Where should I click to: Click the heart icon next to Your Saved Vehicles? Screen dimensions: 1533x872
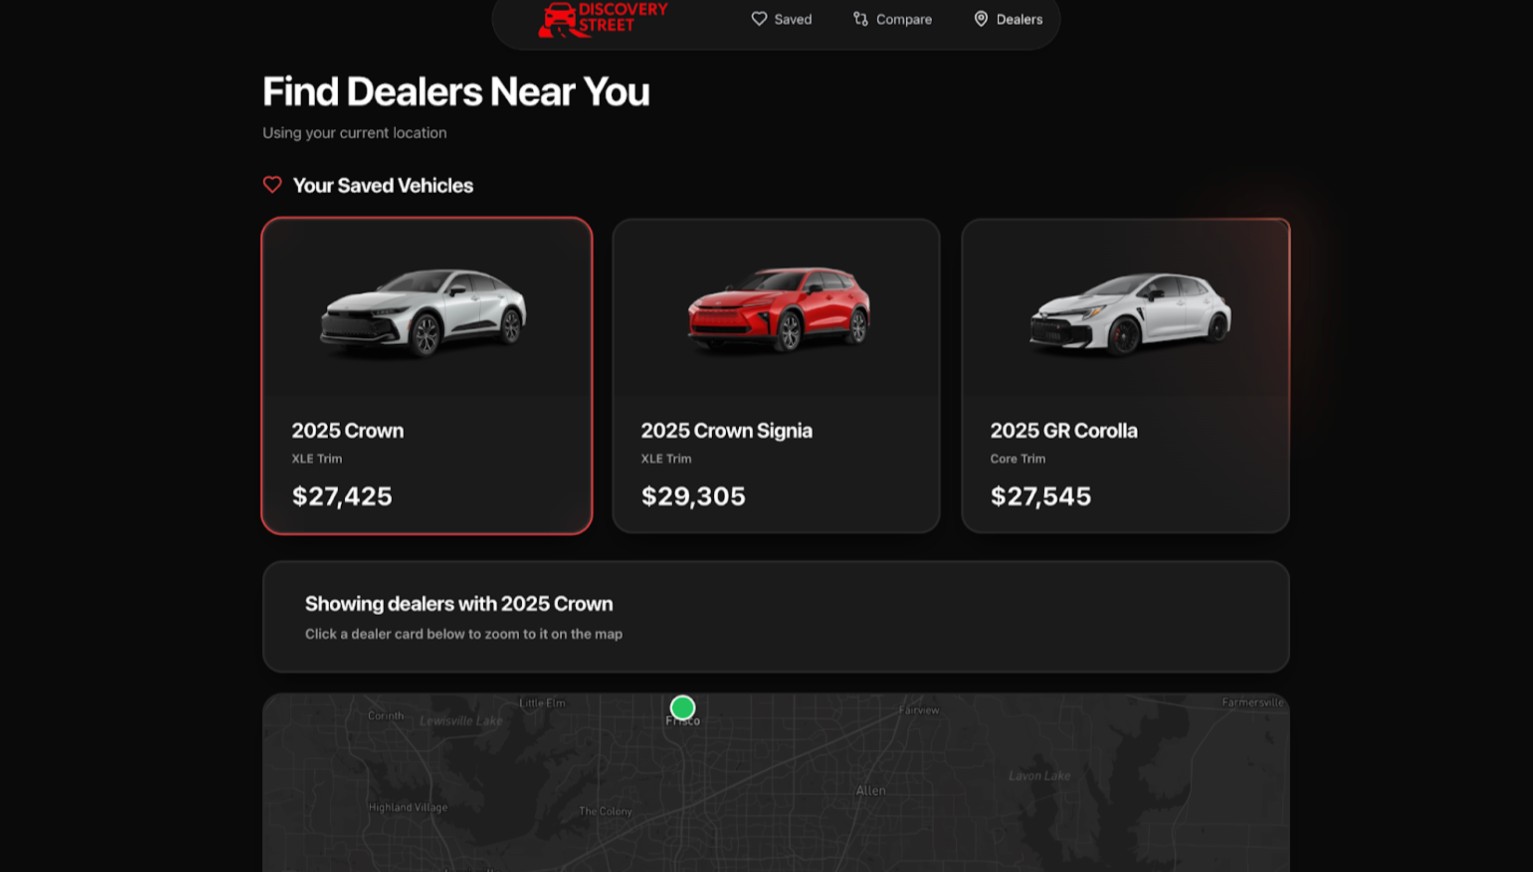(272, 185)
